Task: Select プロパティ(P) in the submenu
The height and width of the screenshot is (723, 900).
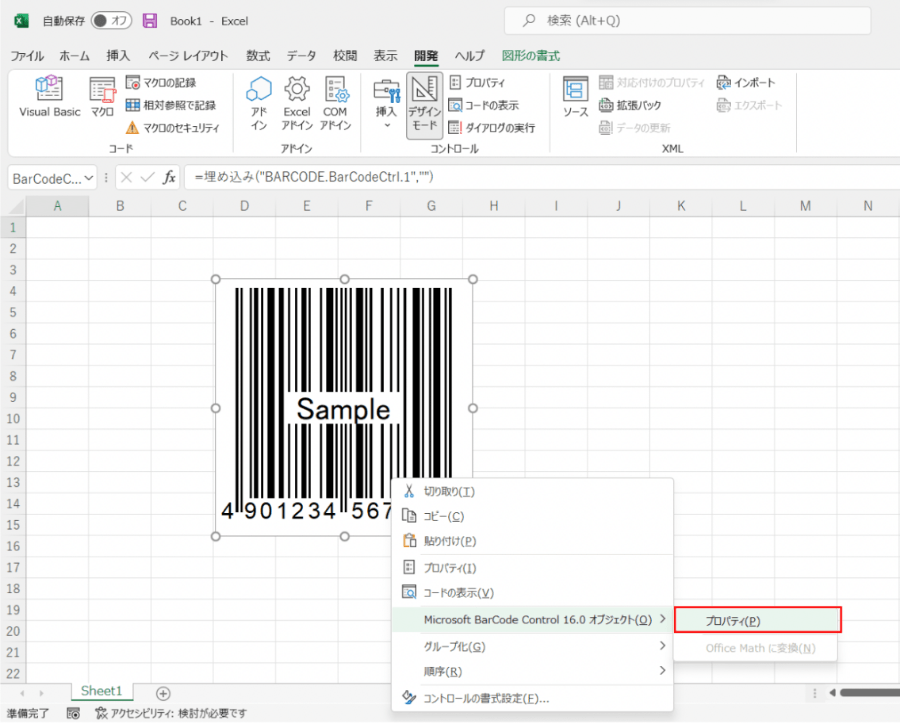Action: tap(758, 620)
